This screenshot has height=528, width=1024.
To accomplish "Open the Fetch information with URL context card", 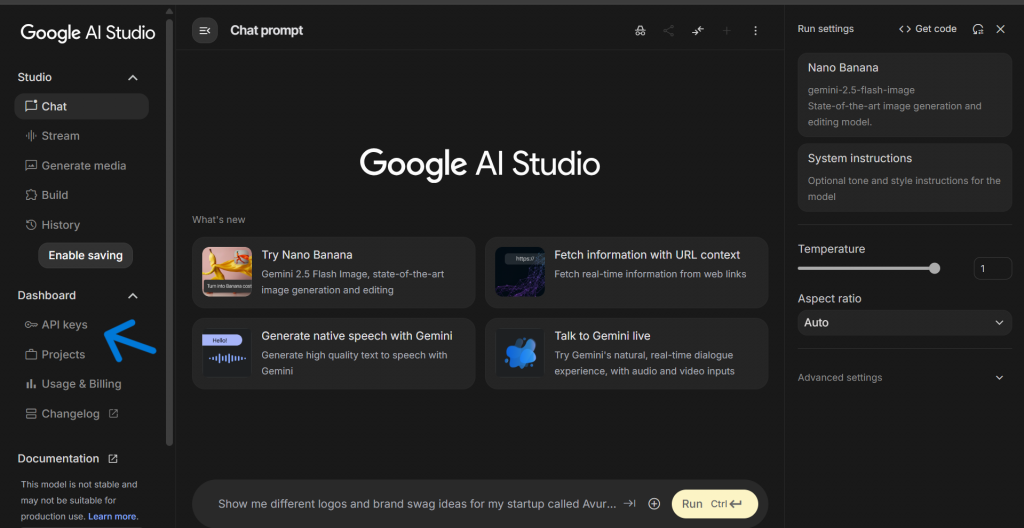I will pos(626,272).
